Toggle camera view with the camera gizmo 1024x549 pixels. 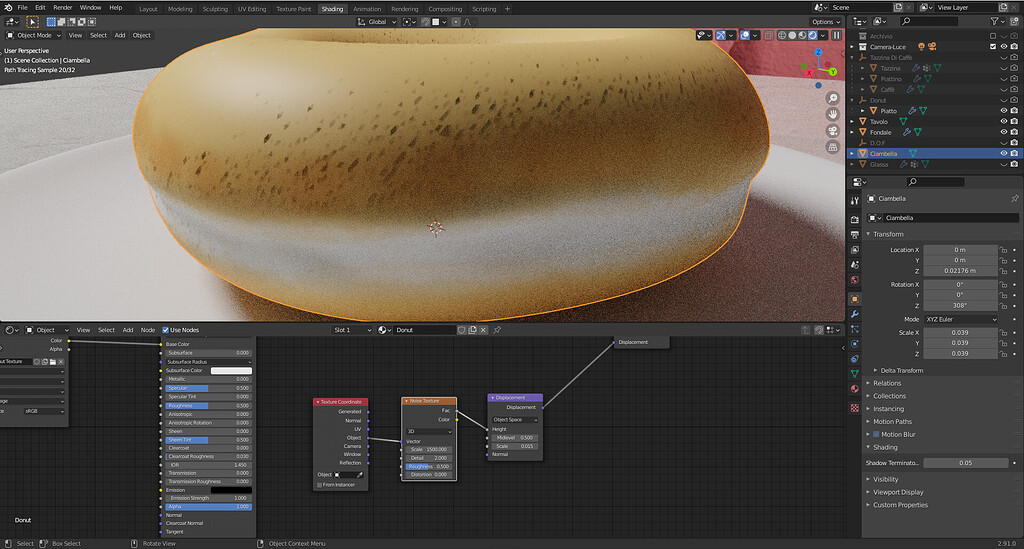[x=833, y=131]
